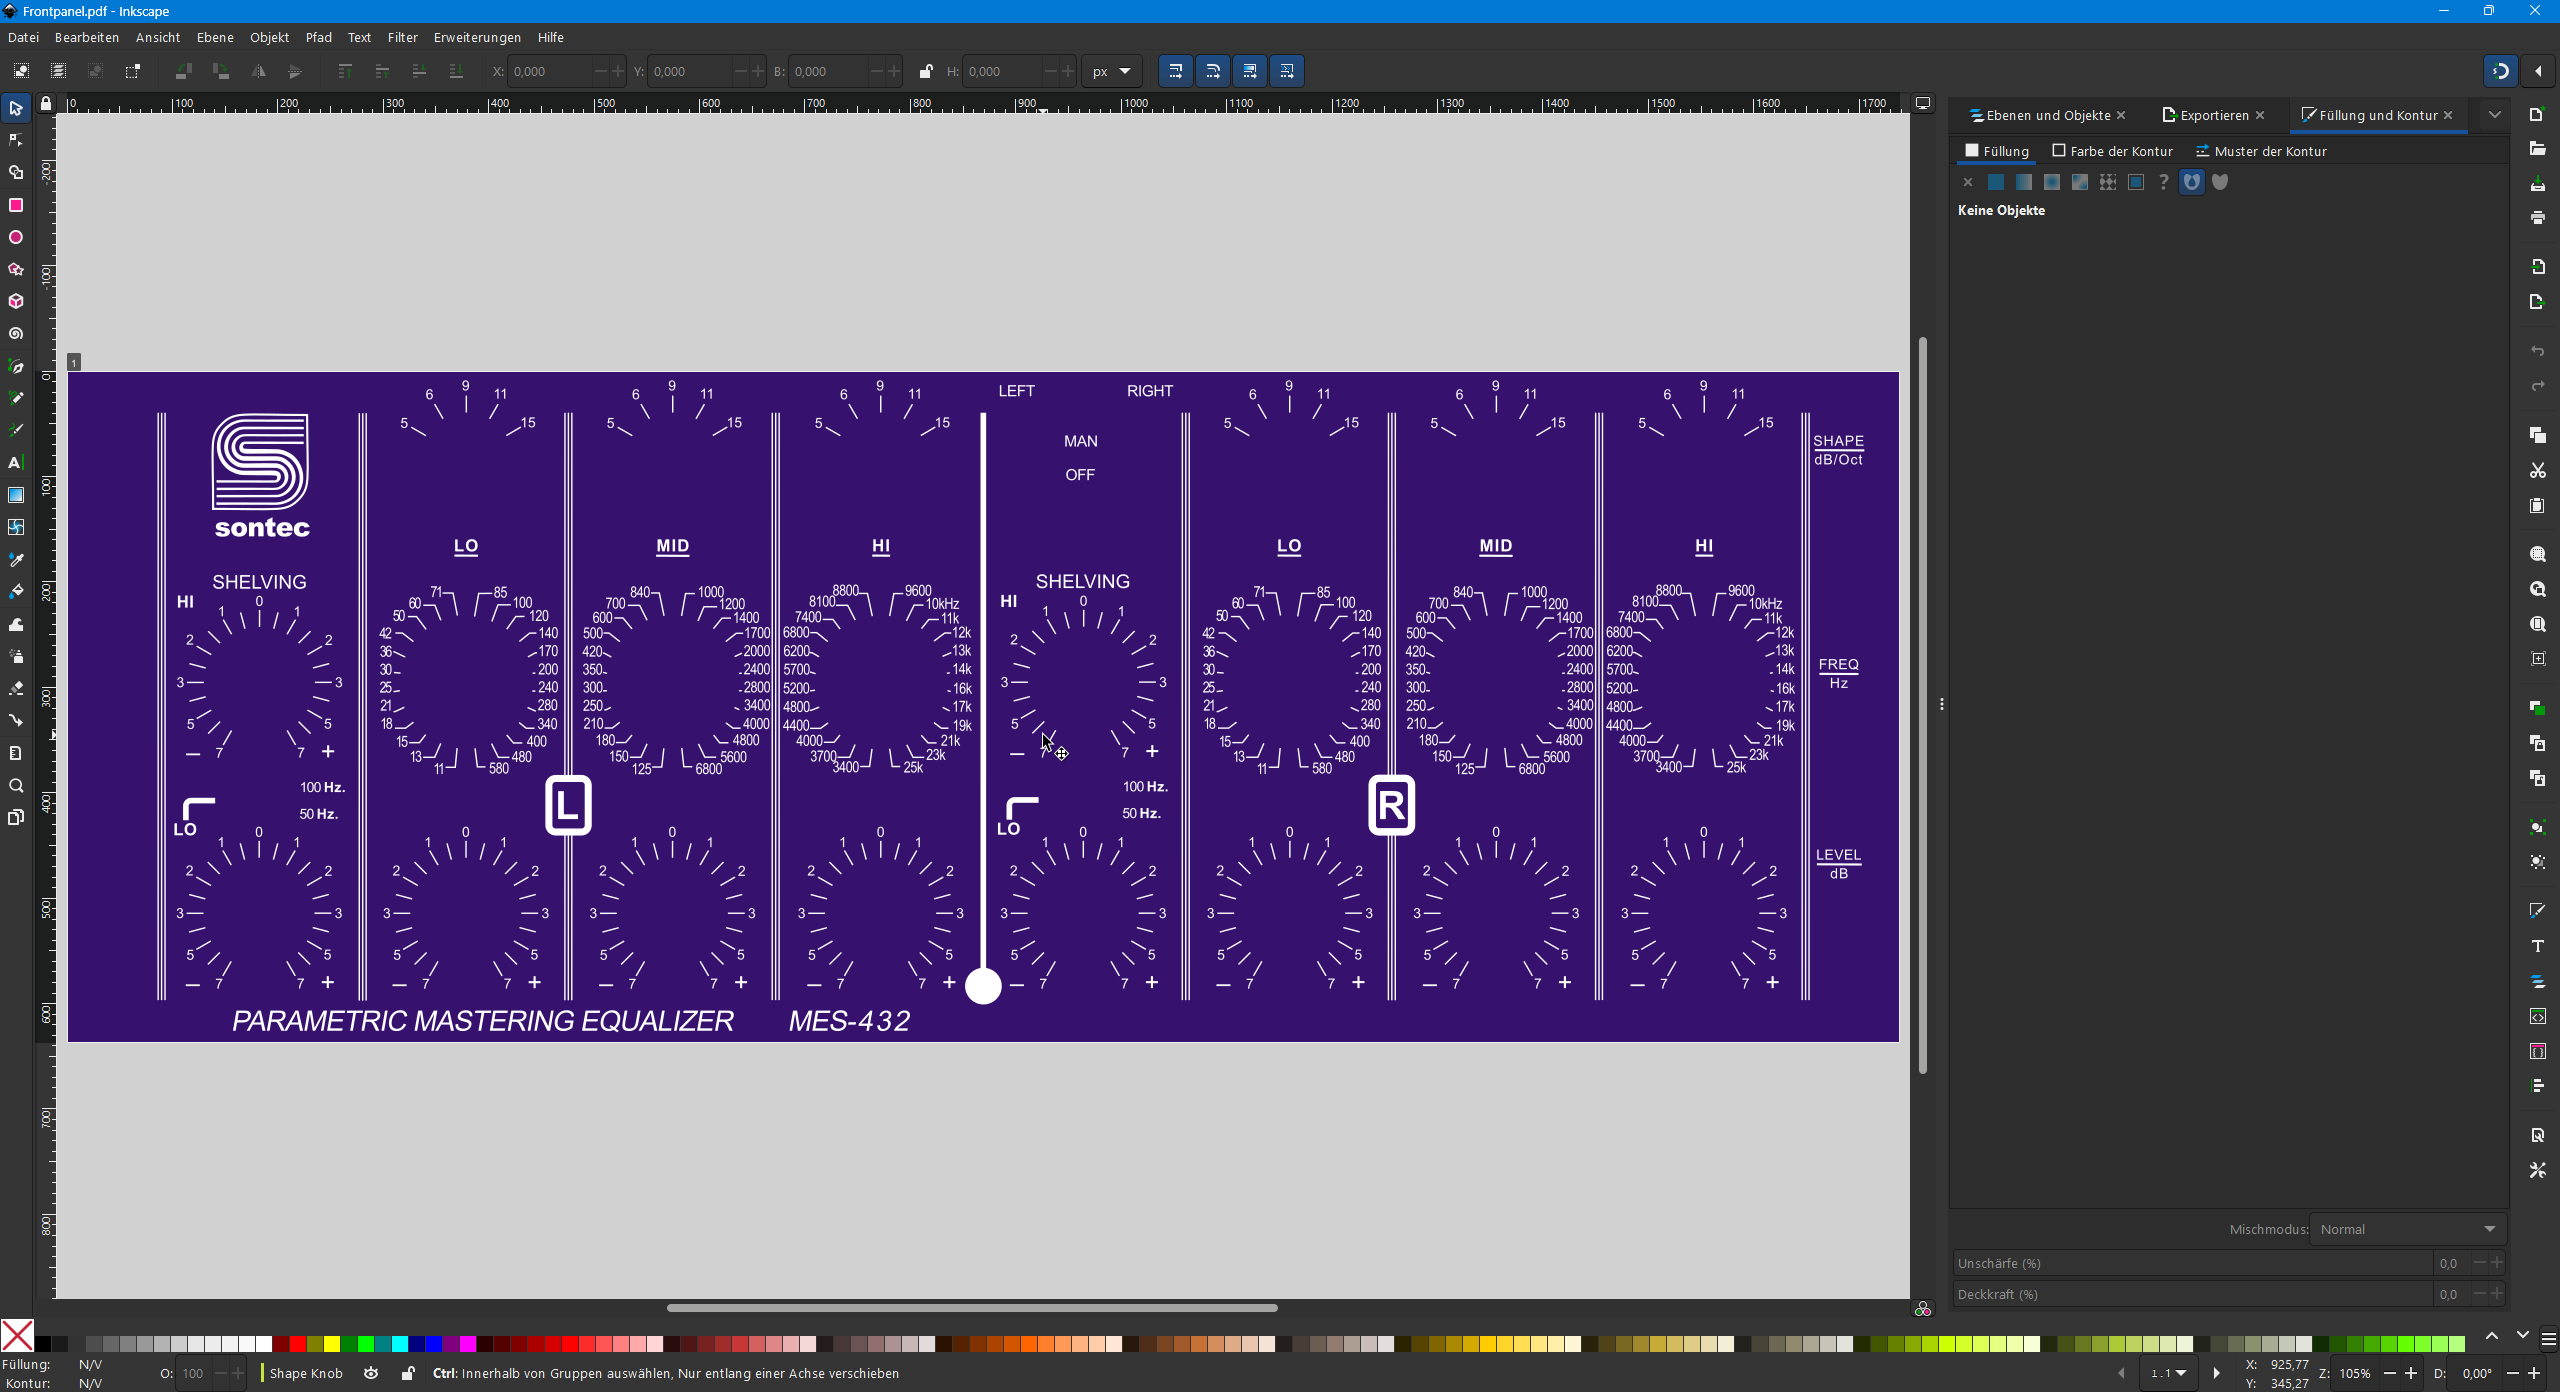Open the palette menu hamburger
2560x1392 pixels.
(x=2549, y=1339)
